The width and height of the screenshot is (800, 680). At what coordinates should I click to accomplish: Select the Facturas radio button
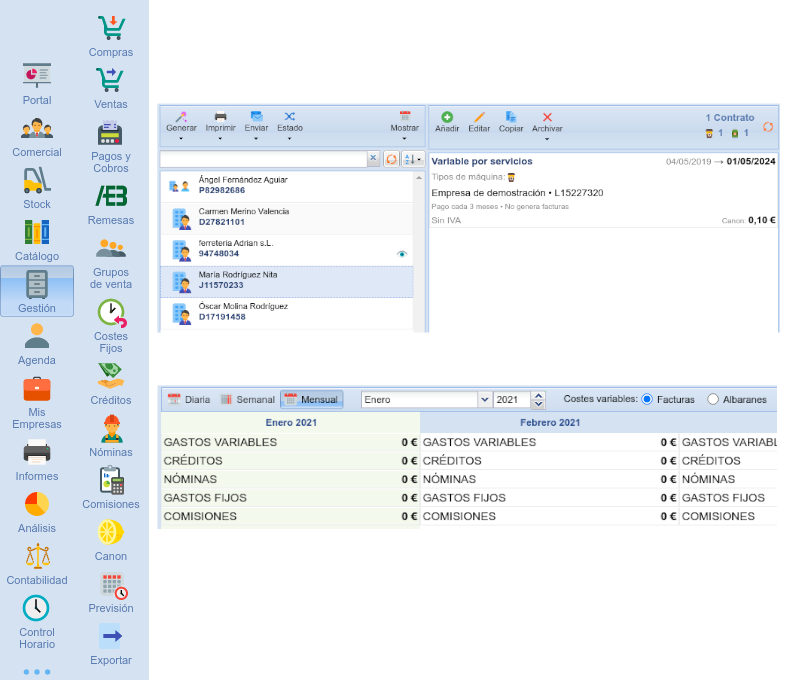click(x=647, y=399)
